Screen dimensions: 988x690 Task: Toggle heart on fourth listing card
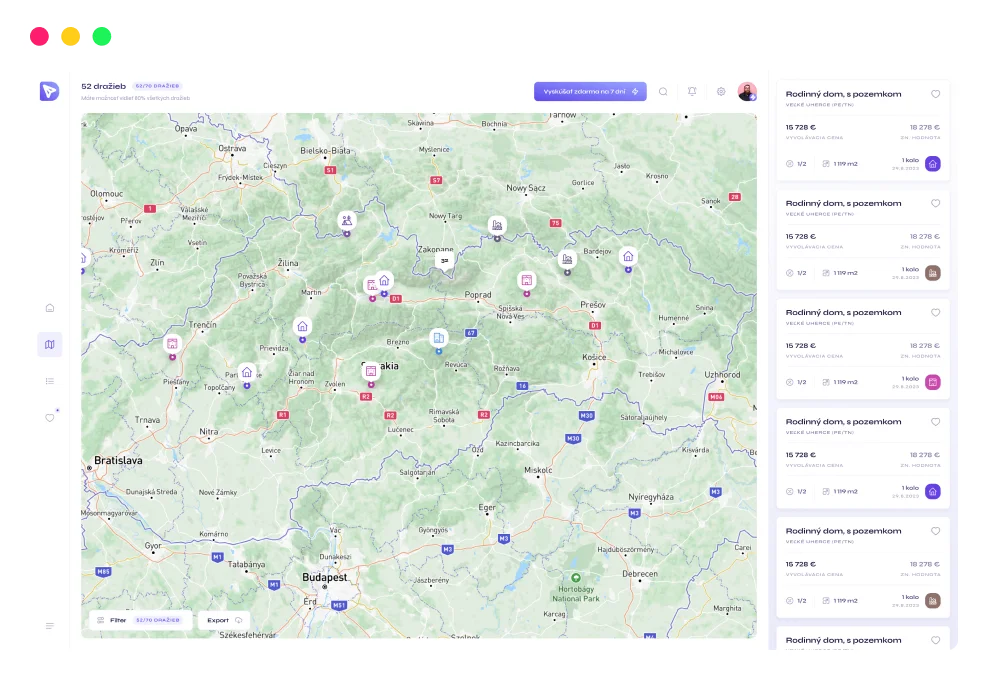point(935,423)
